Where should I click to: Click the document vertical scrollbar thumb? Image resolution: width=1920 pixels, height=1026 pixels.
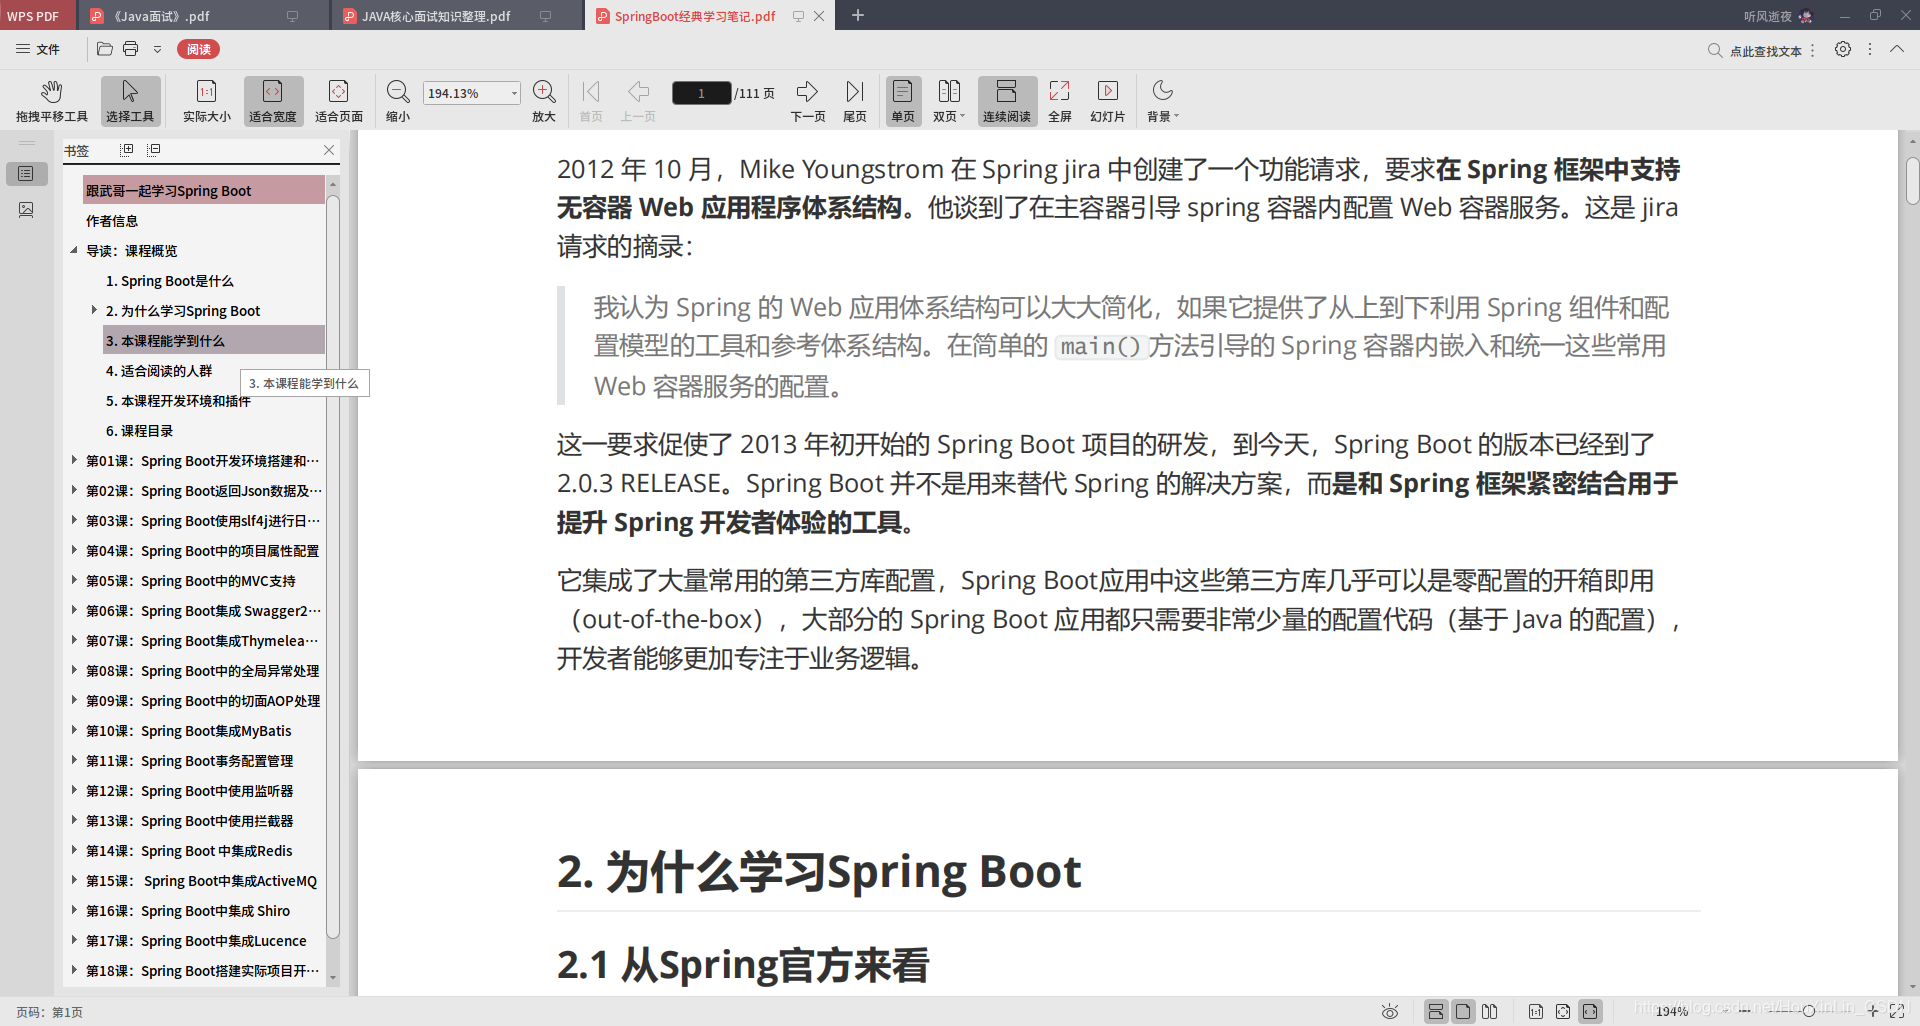coord(1912,181)
